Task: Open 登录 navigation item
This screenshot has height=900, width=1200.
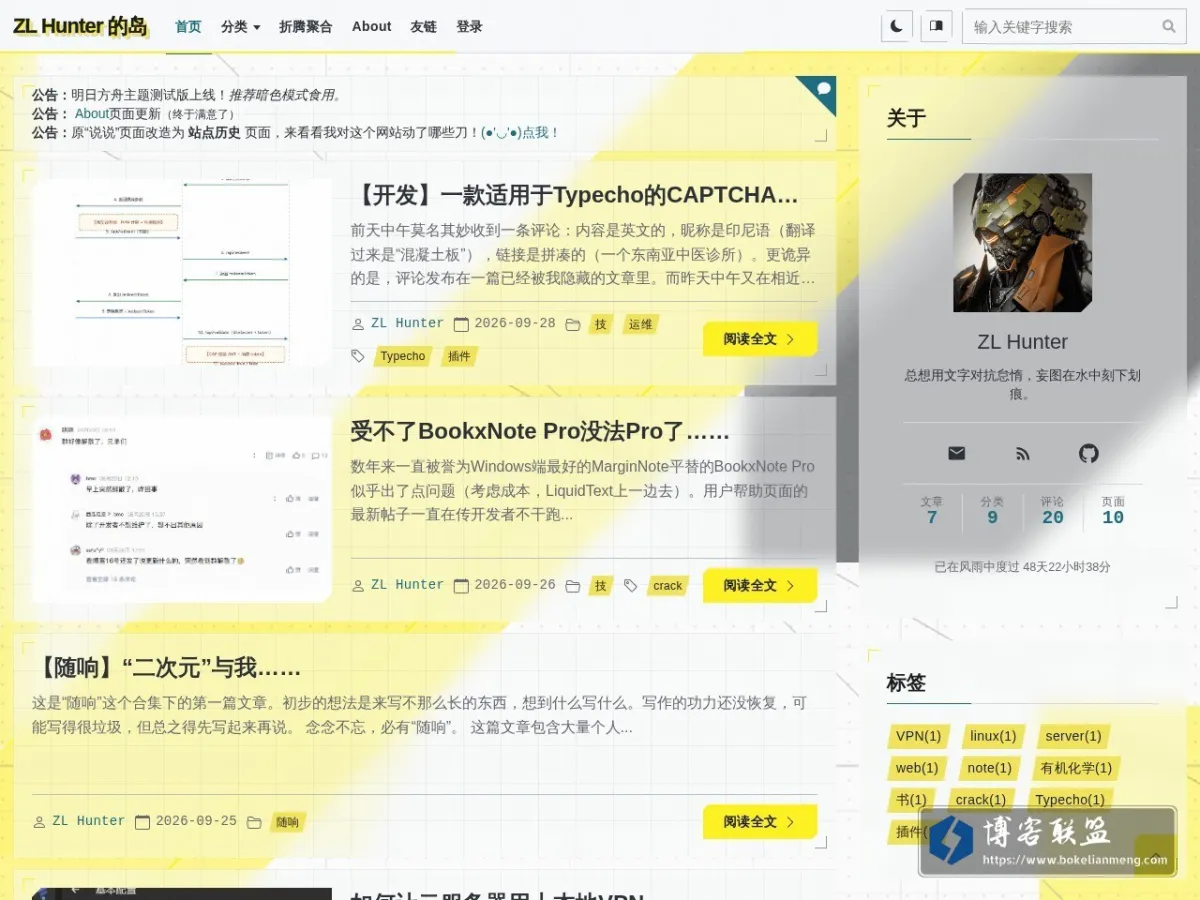Action: pos(469,27)
